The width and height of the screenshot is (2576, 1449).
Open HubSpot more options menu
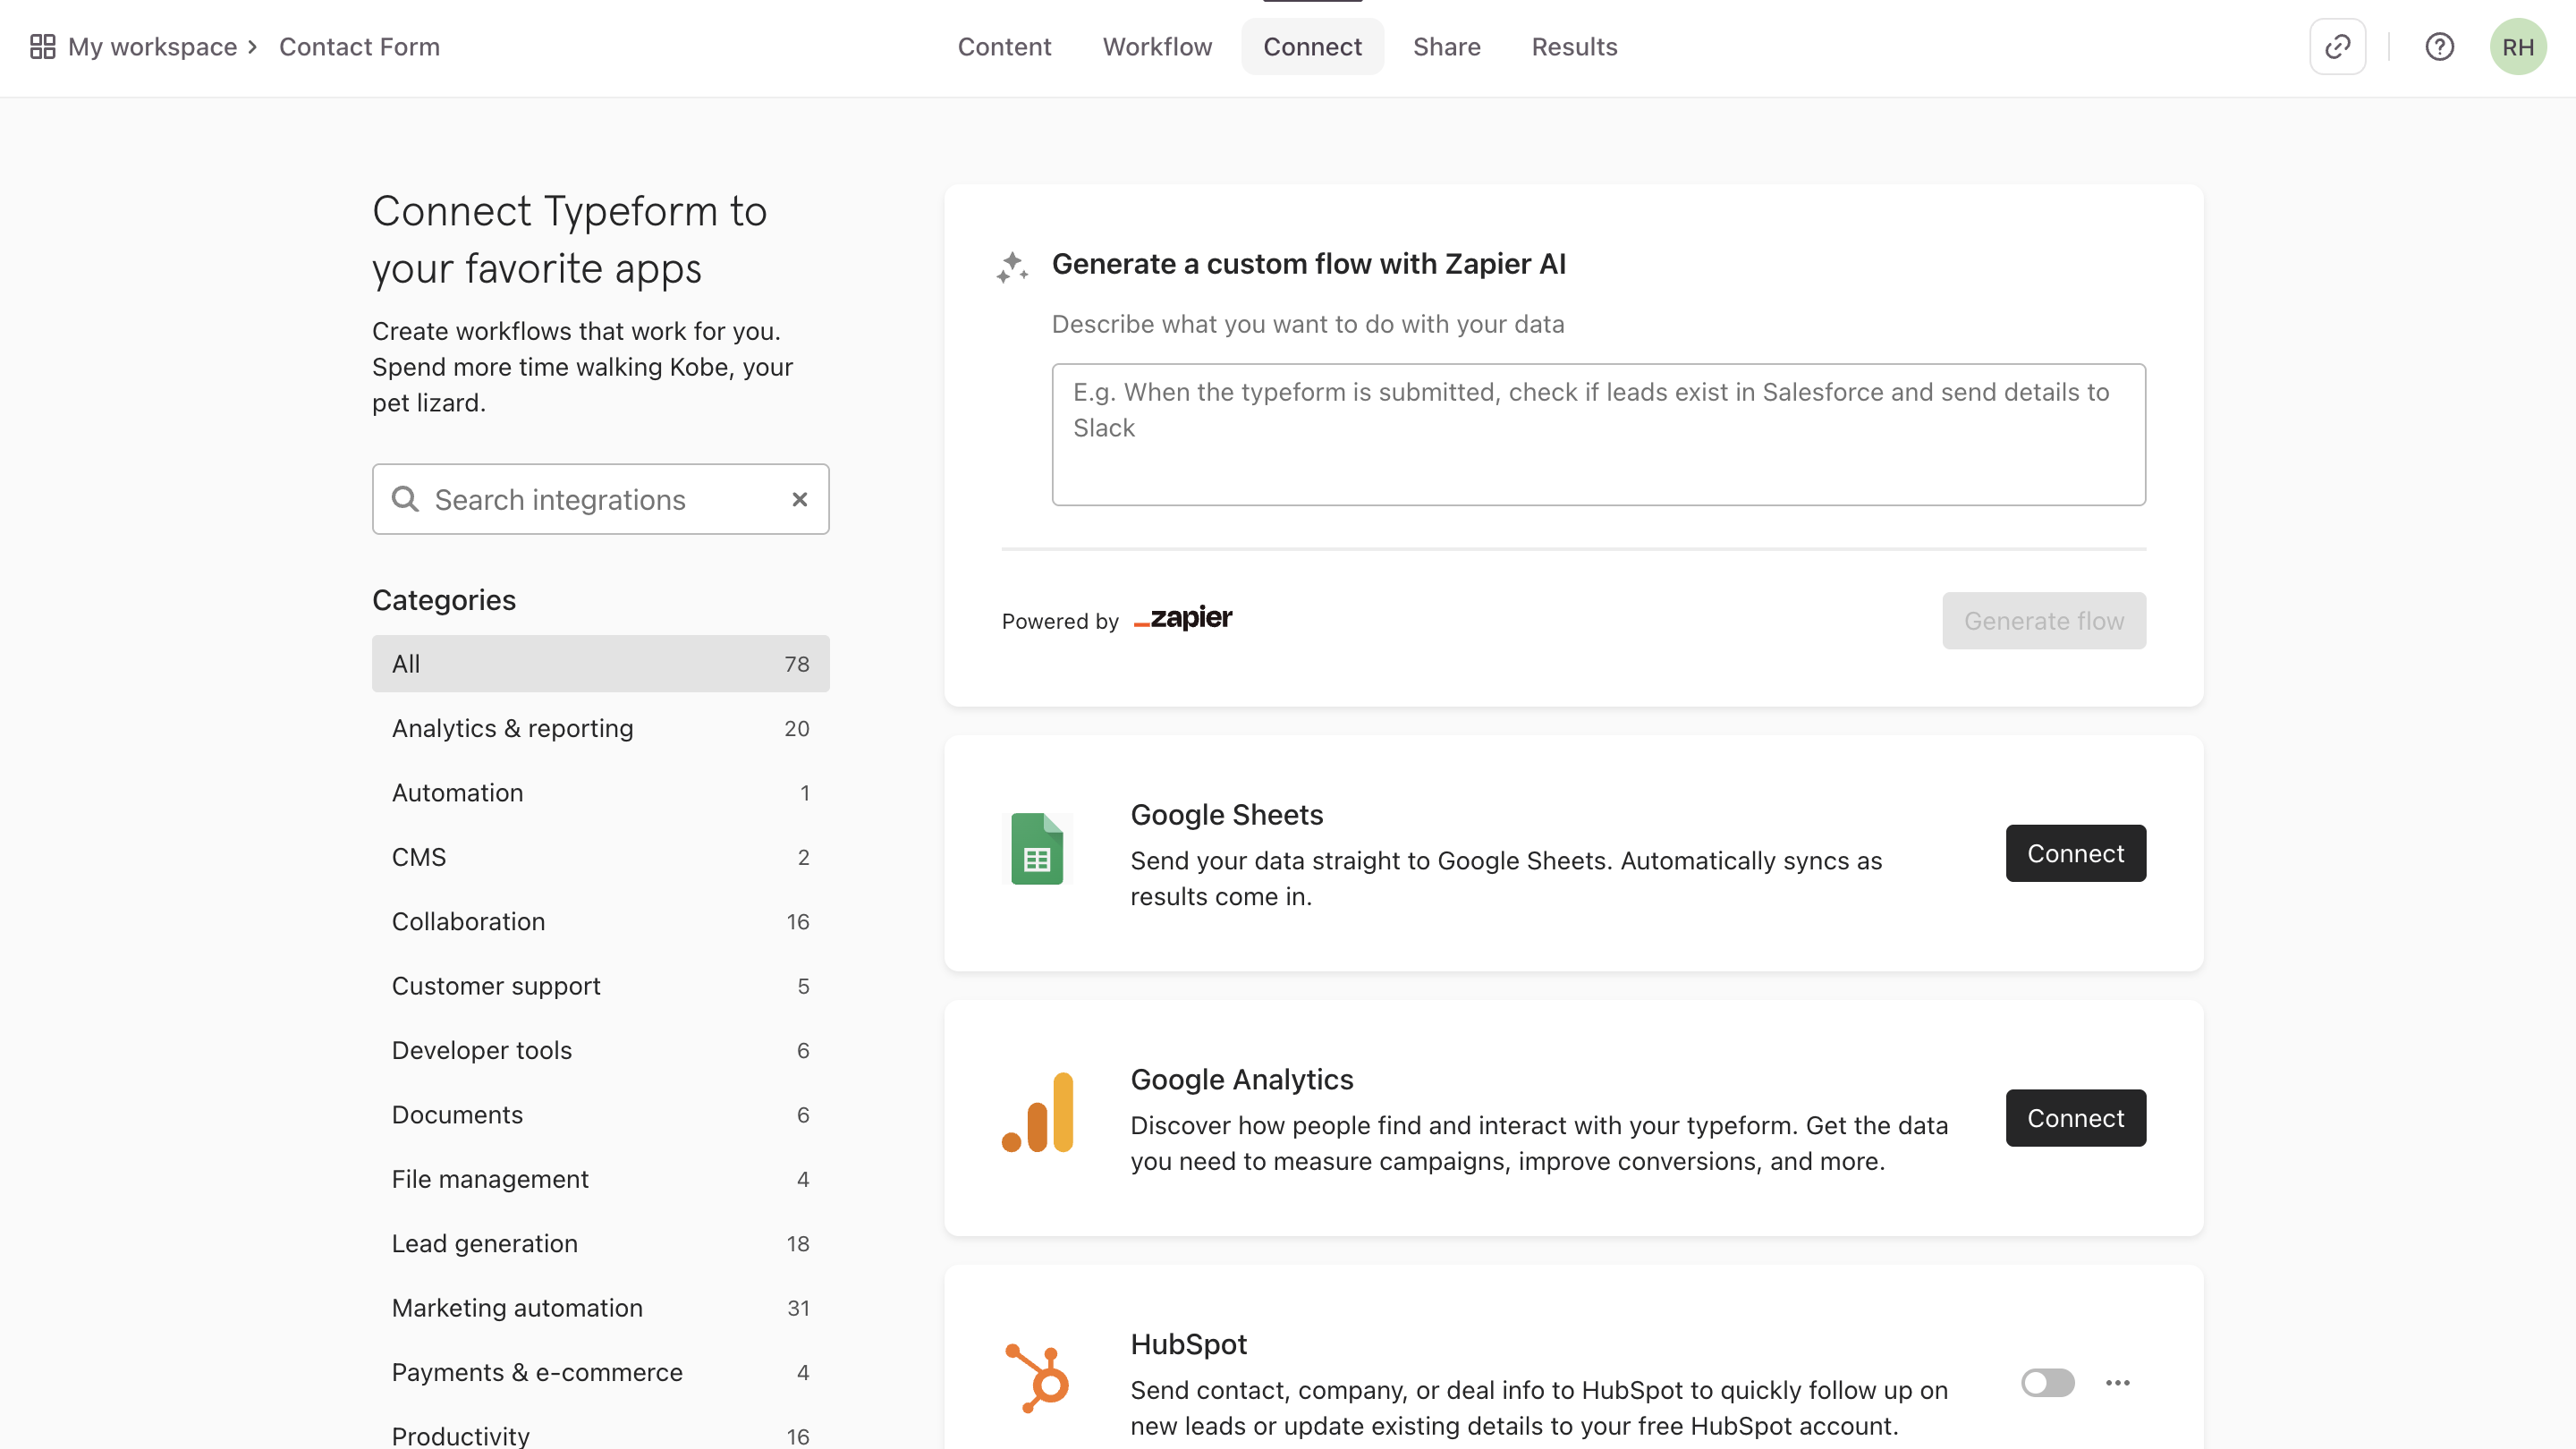point(2117,1383)
